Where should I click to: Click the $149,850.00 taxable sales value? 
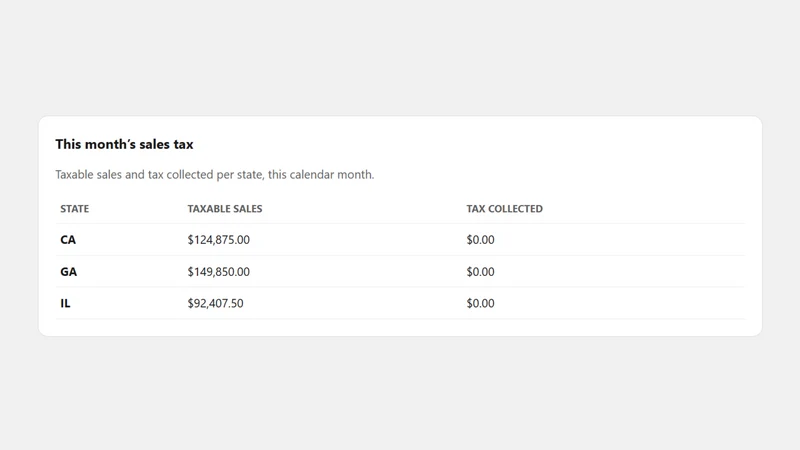click(218, 271)
